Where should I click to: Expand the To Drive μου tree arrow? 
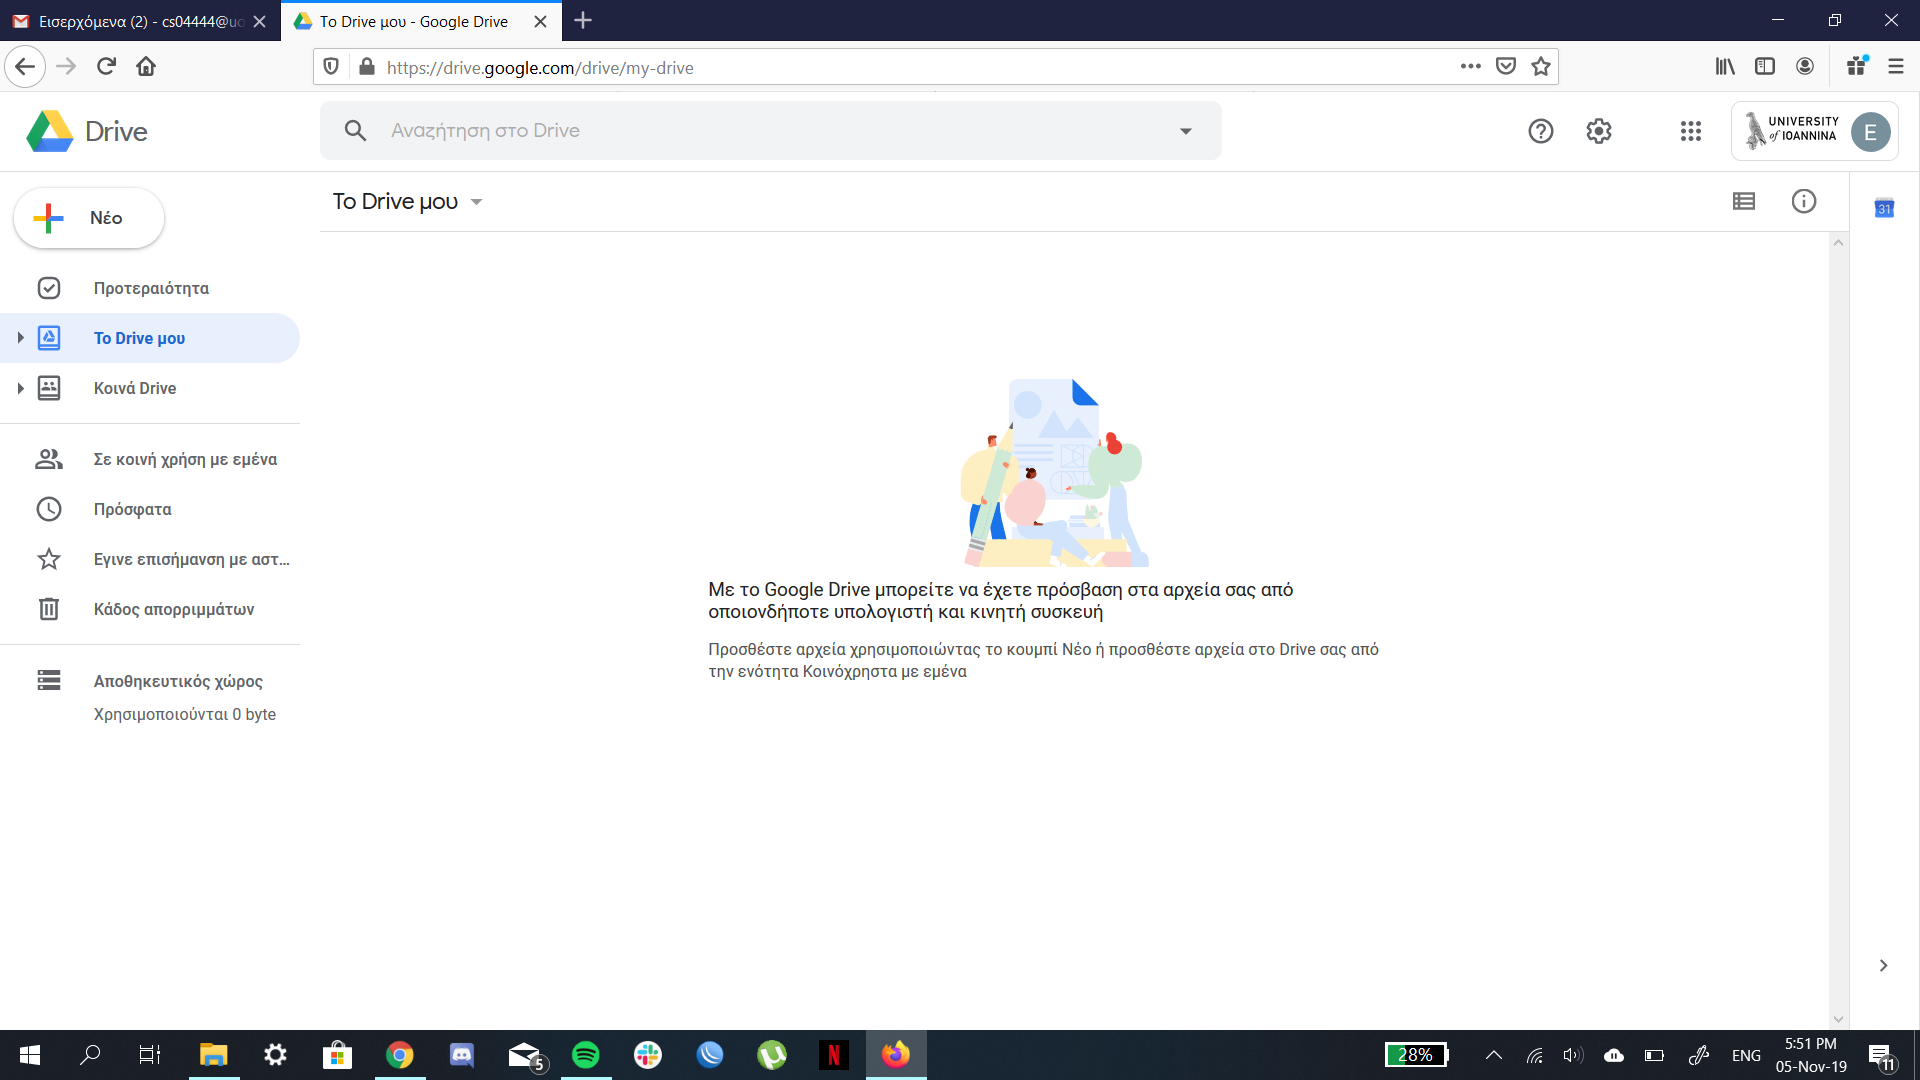pyautogui.click(x=20, y=338)
